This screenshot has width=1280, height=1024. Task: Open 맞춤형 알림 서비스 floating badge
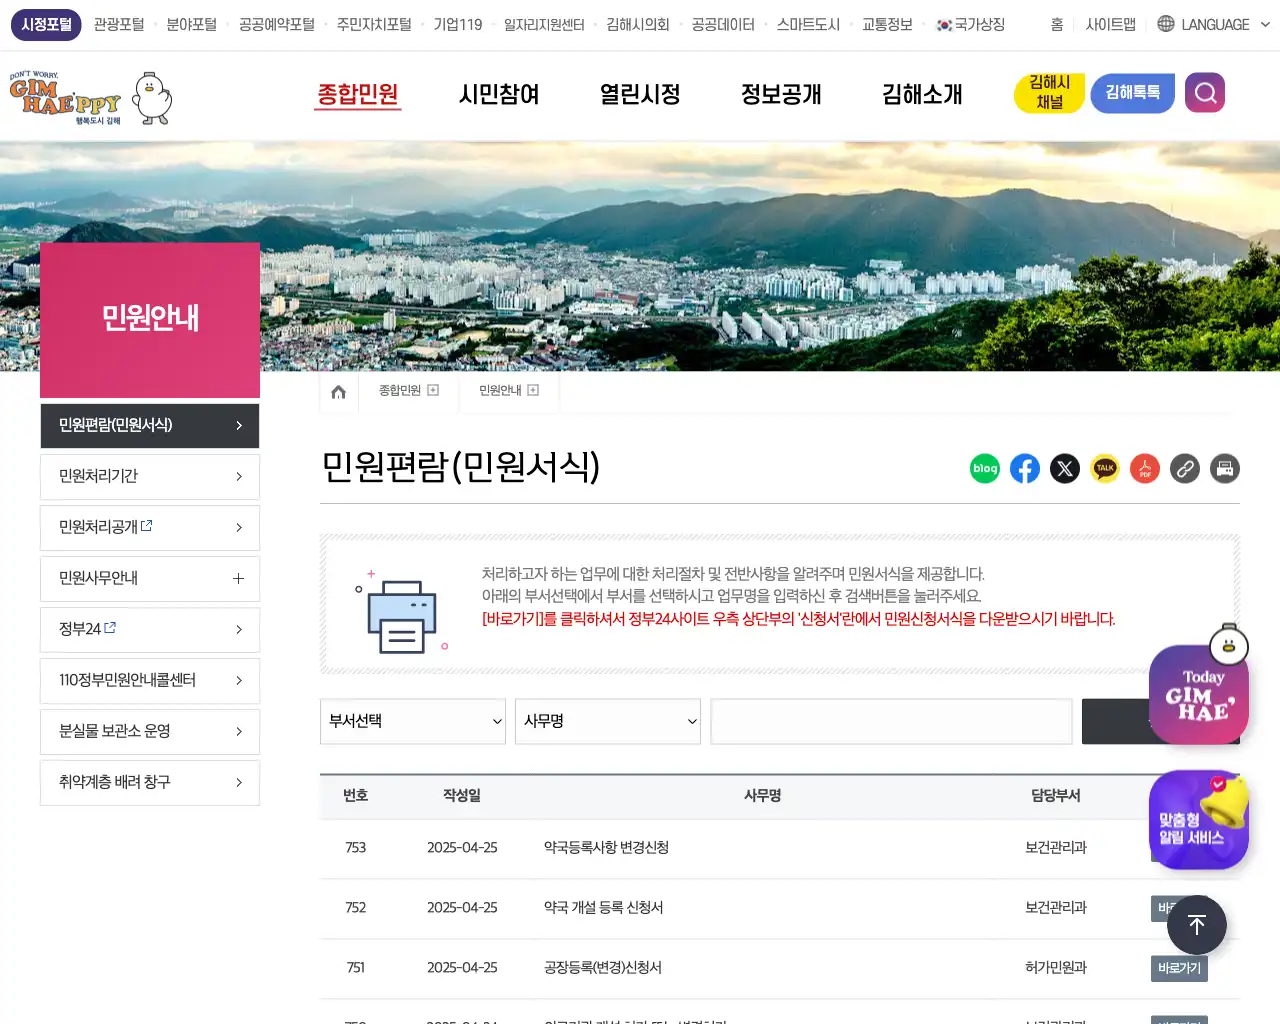[1199, 822]
